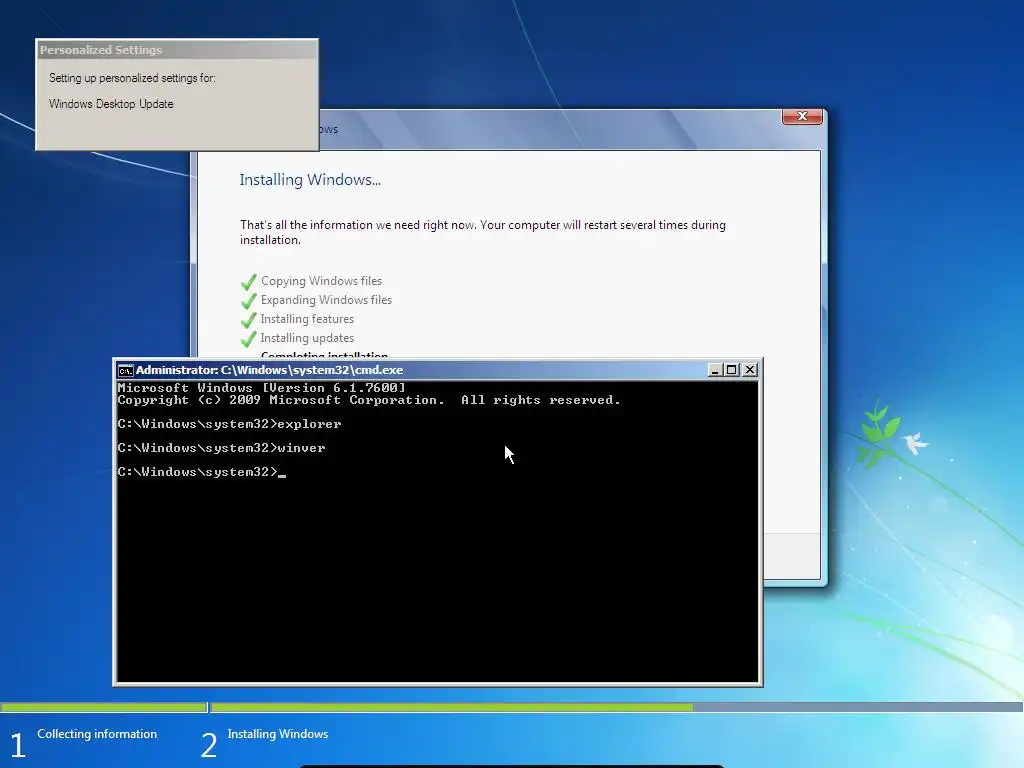Click the Collecting information progress bar
Image resolution: width=1024 pixels, height=768 pixels.
click(103, 707)
